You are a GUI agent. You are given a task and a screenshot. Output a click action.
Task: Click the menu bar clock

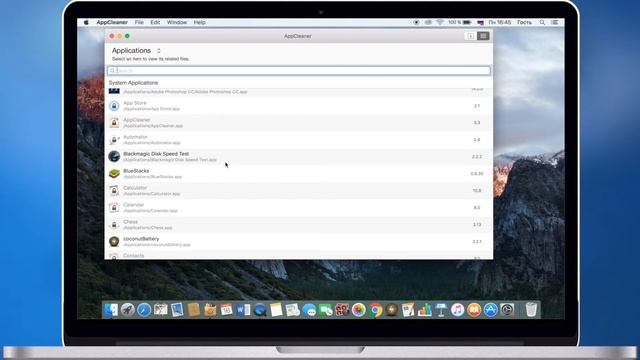point(500,22)
